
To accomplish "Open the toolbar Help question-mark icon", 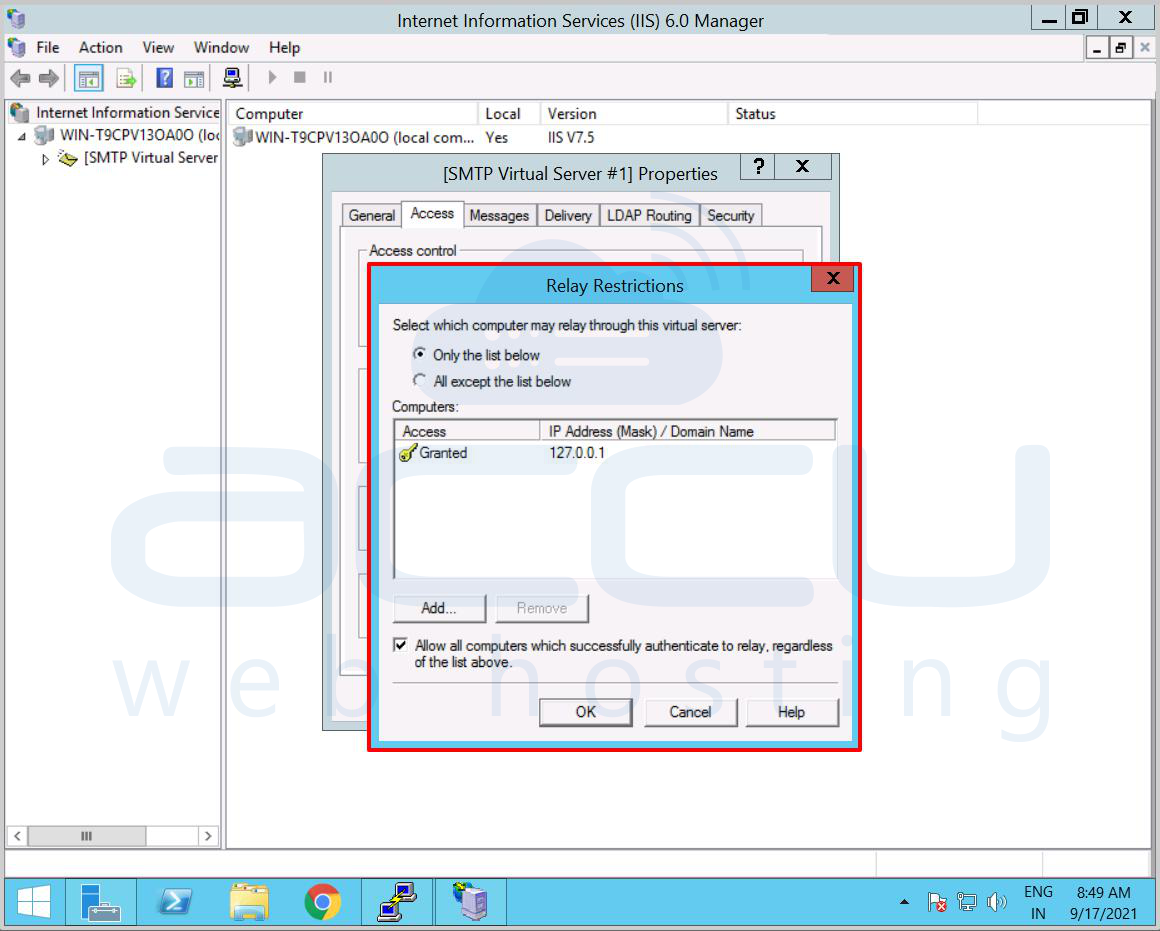I will (x=164, y=78).
